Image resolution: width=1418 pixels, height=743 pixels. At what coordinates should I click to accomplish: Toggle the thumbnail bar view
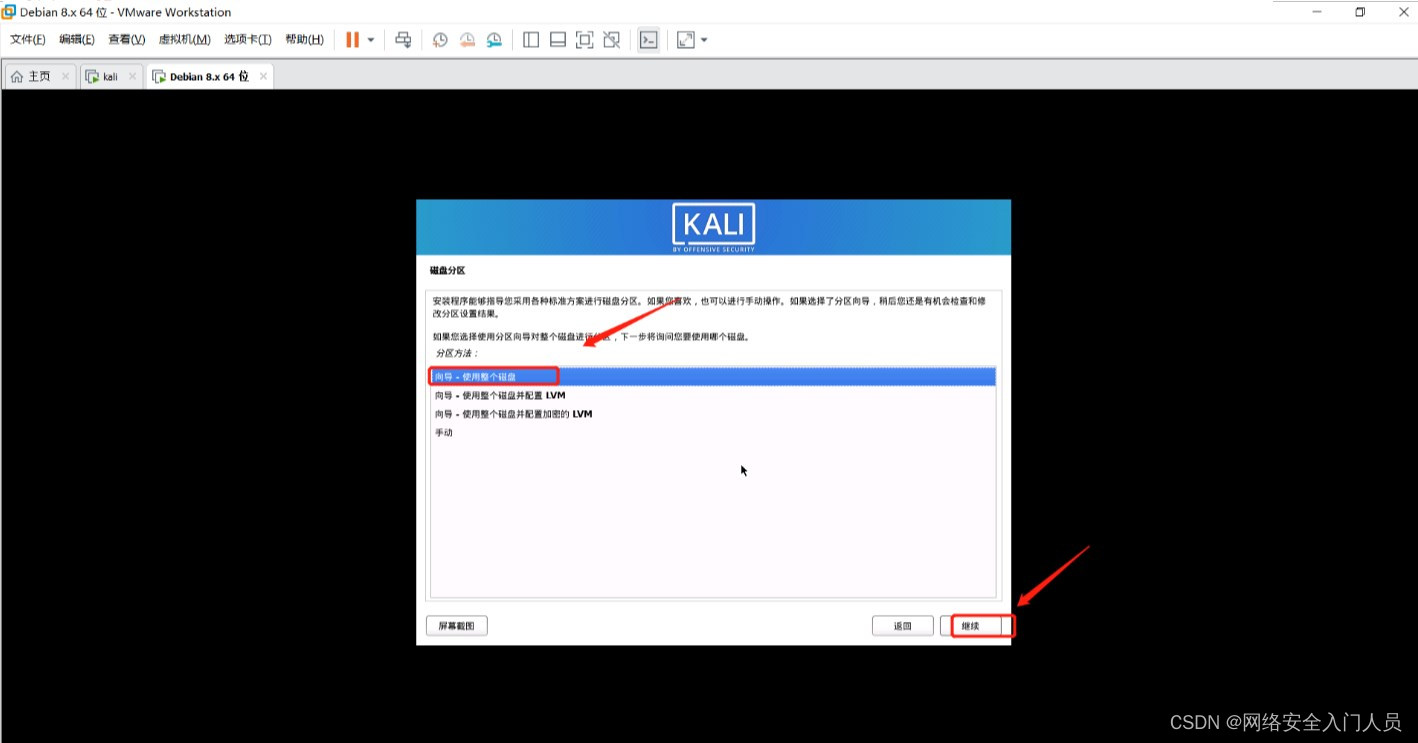pos(558,40)
